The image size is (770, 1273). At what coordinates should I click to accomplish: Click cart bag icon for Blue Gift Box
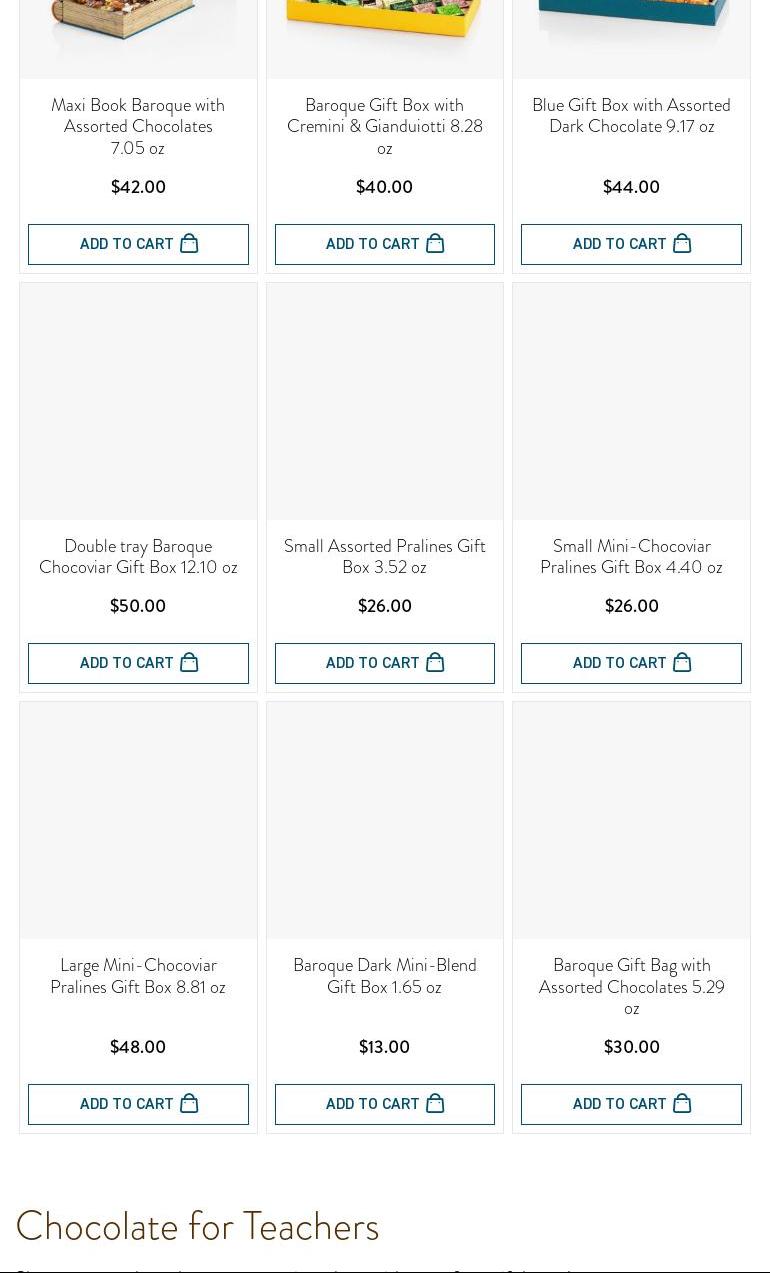(x=682, y=244)
